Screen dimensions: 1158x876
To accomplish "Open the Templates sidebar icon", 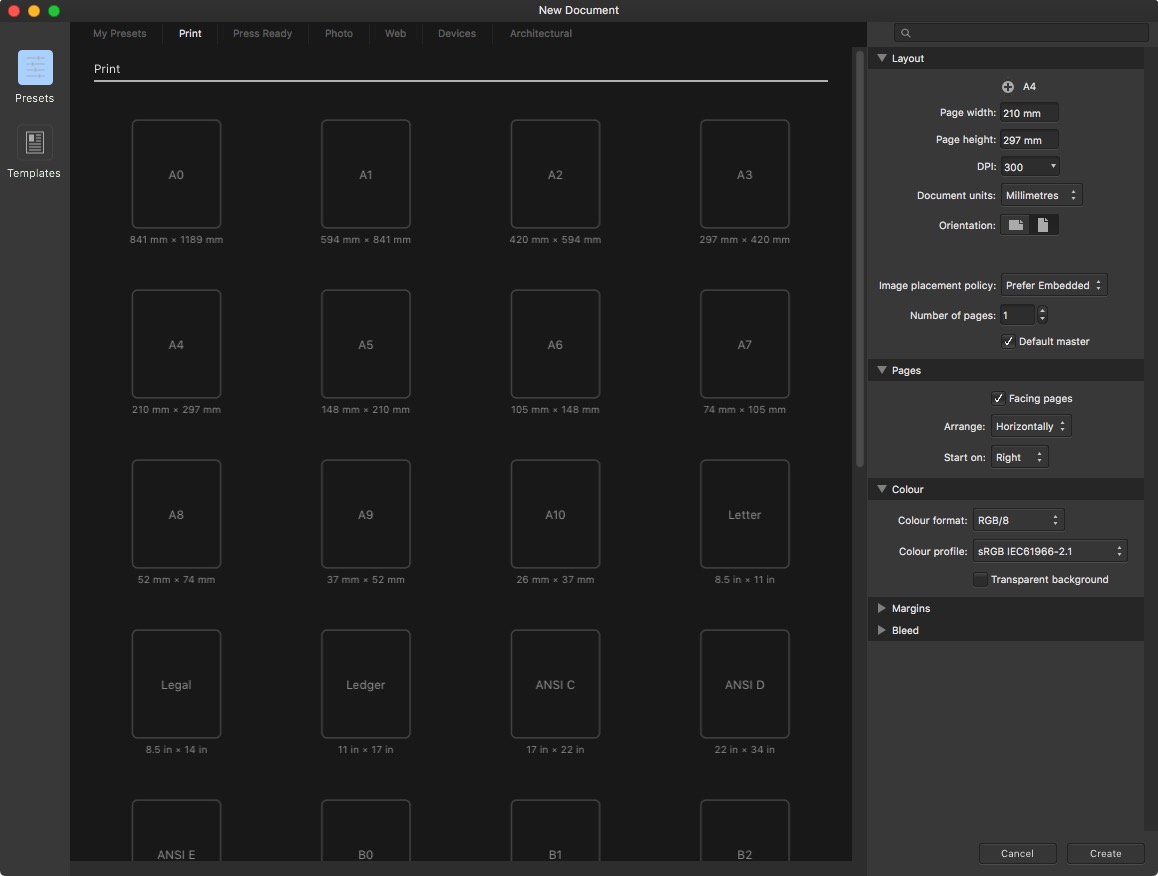I will pos(35,143).
